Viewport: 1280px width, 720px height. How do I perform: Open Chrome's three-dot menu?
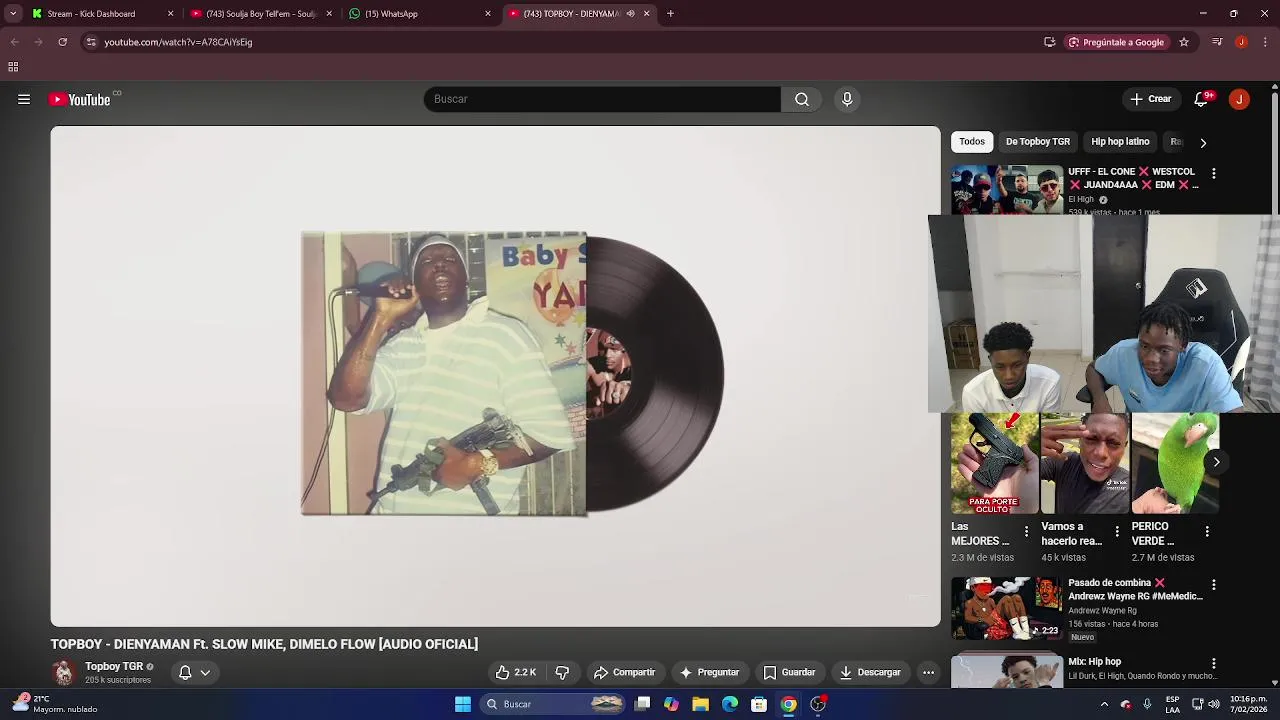click(1266, 42)
